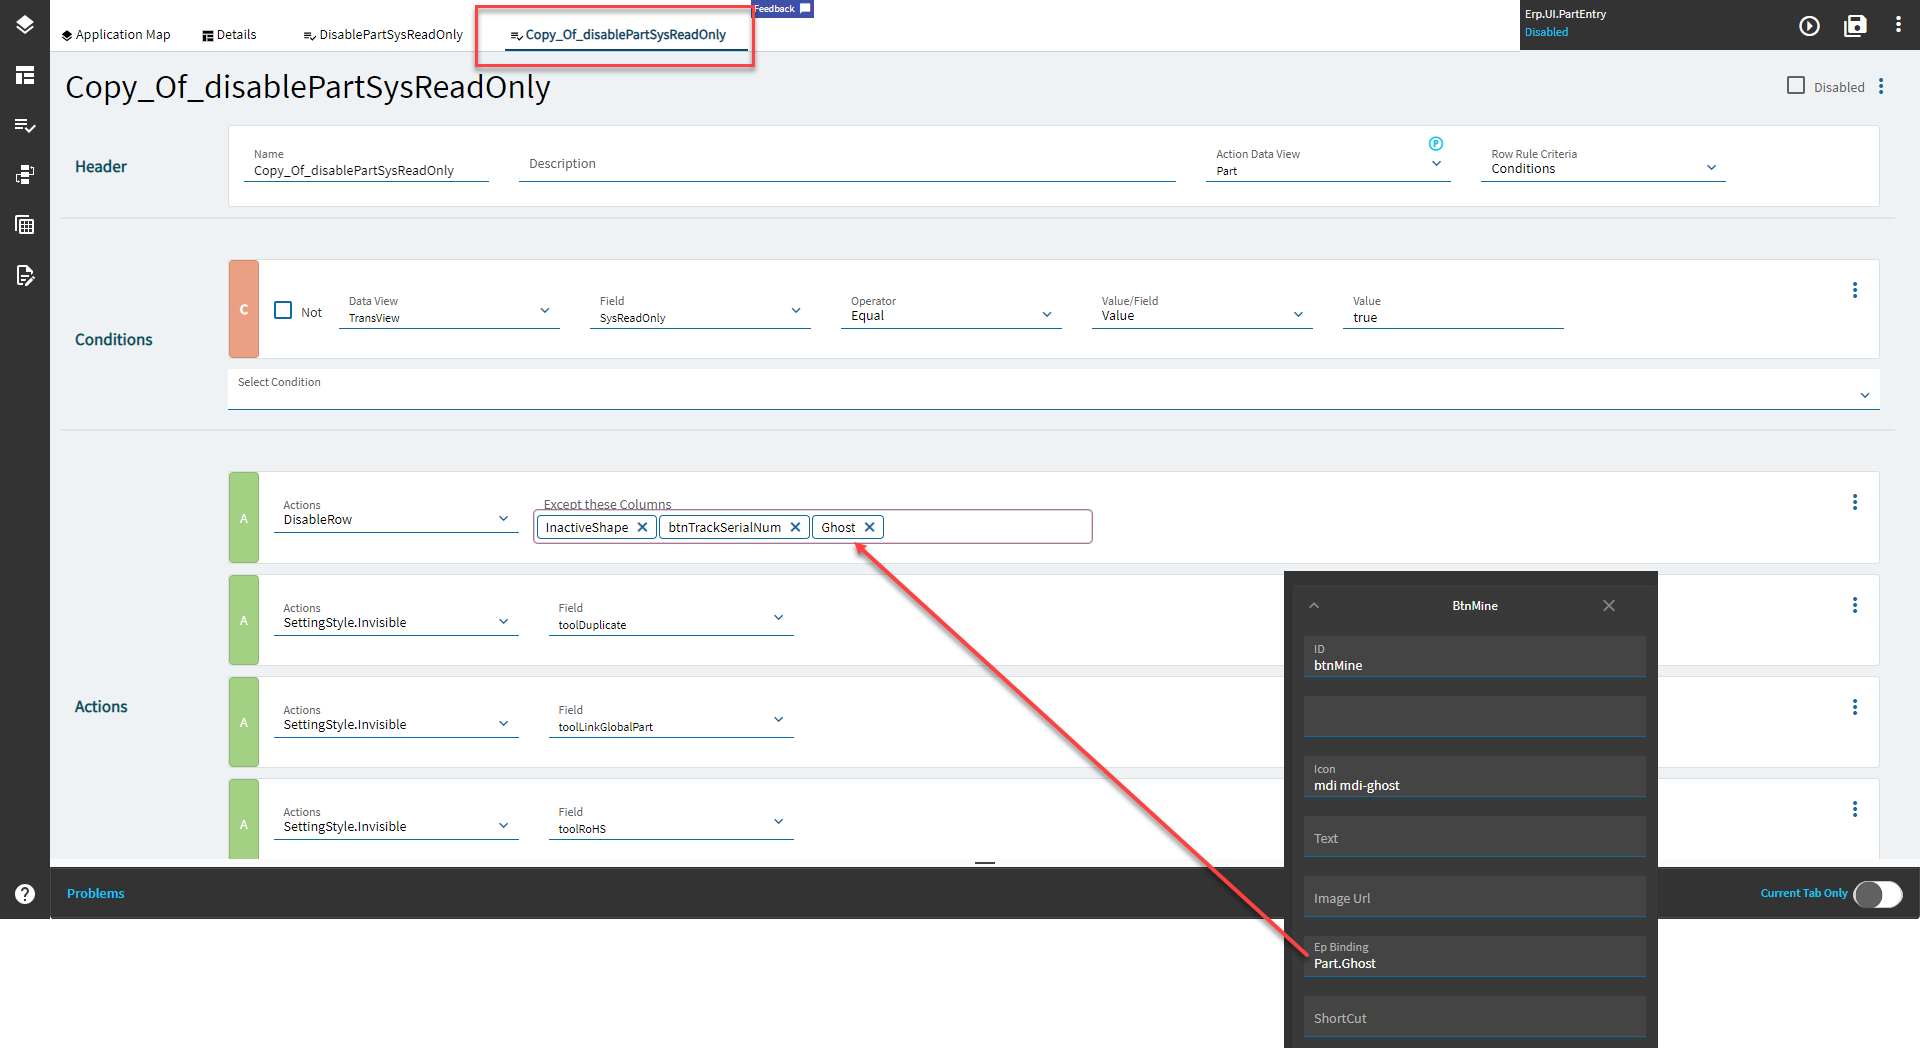Run the preview using the play icon
Viewport: 1920px width, 1048px height.
pyautogui.click(x=1810, y=27)
